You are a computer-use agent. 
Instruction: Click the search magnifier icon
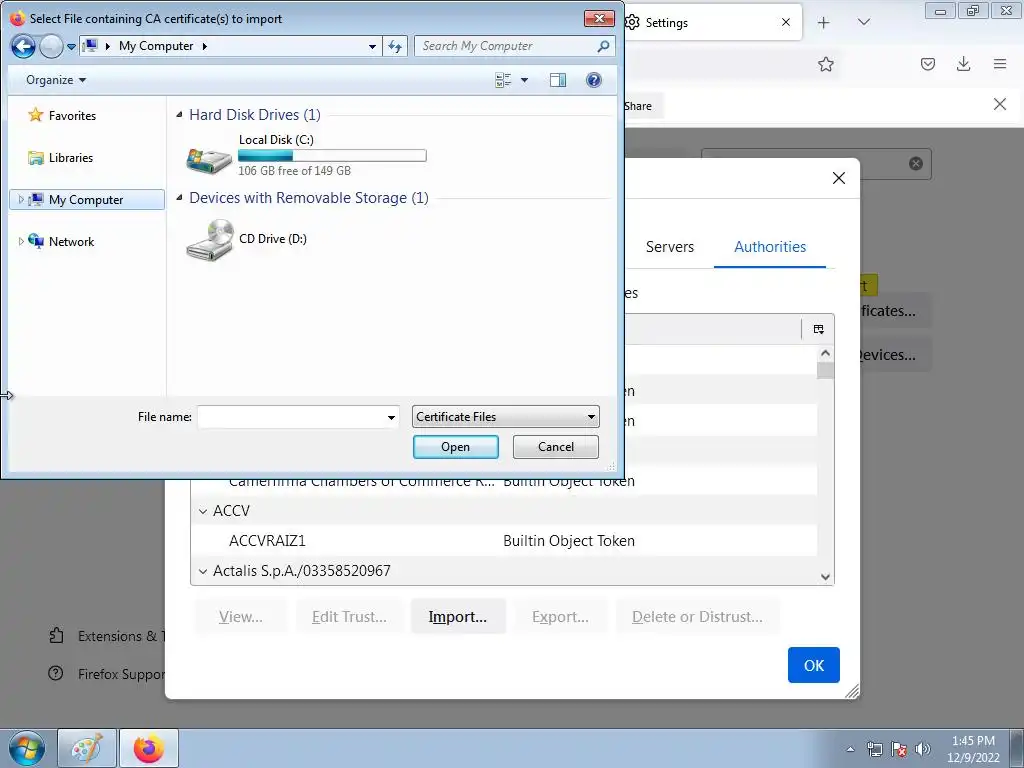(x=603, y=46)
